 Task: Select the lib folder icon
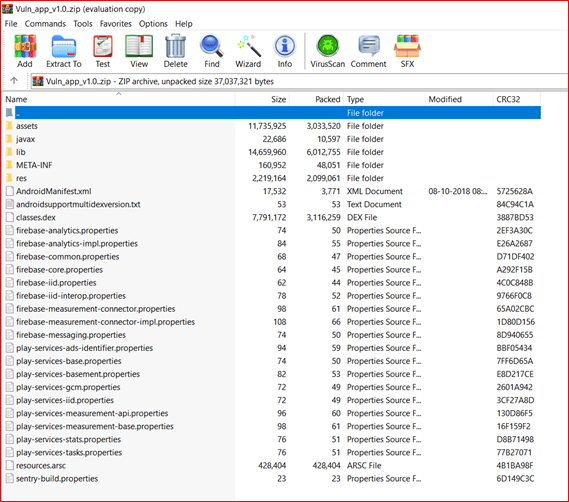(x=9, y=152)
